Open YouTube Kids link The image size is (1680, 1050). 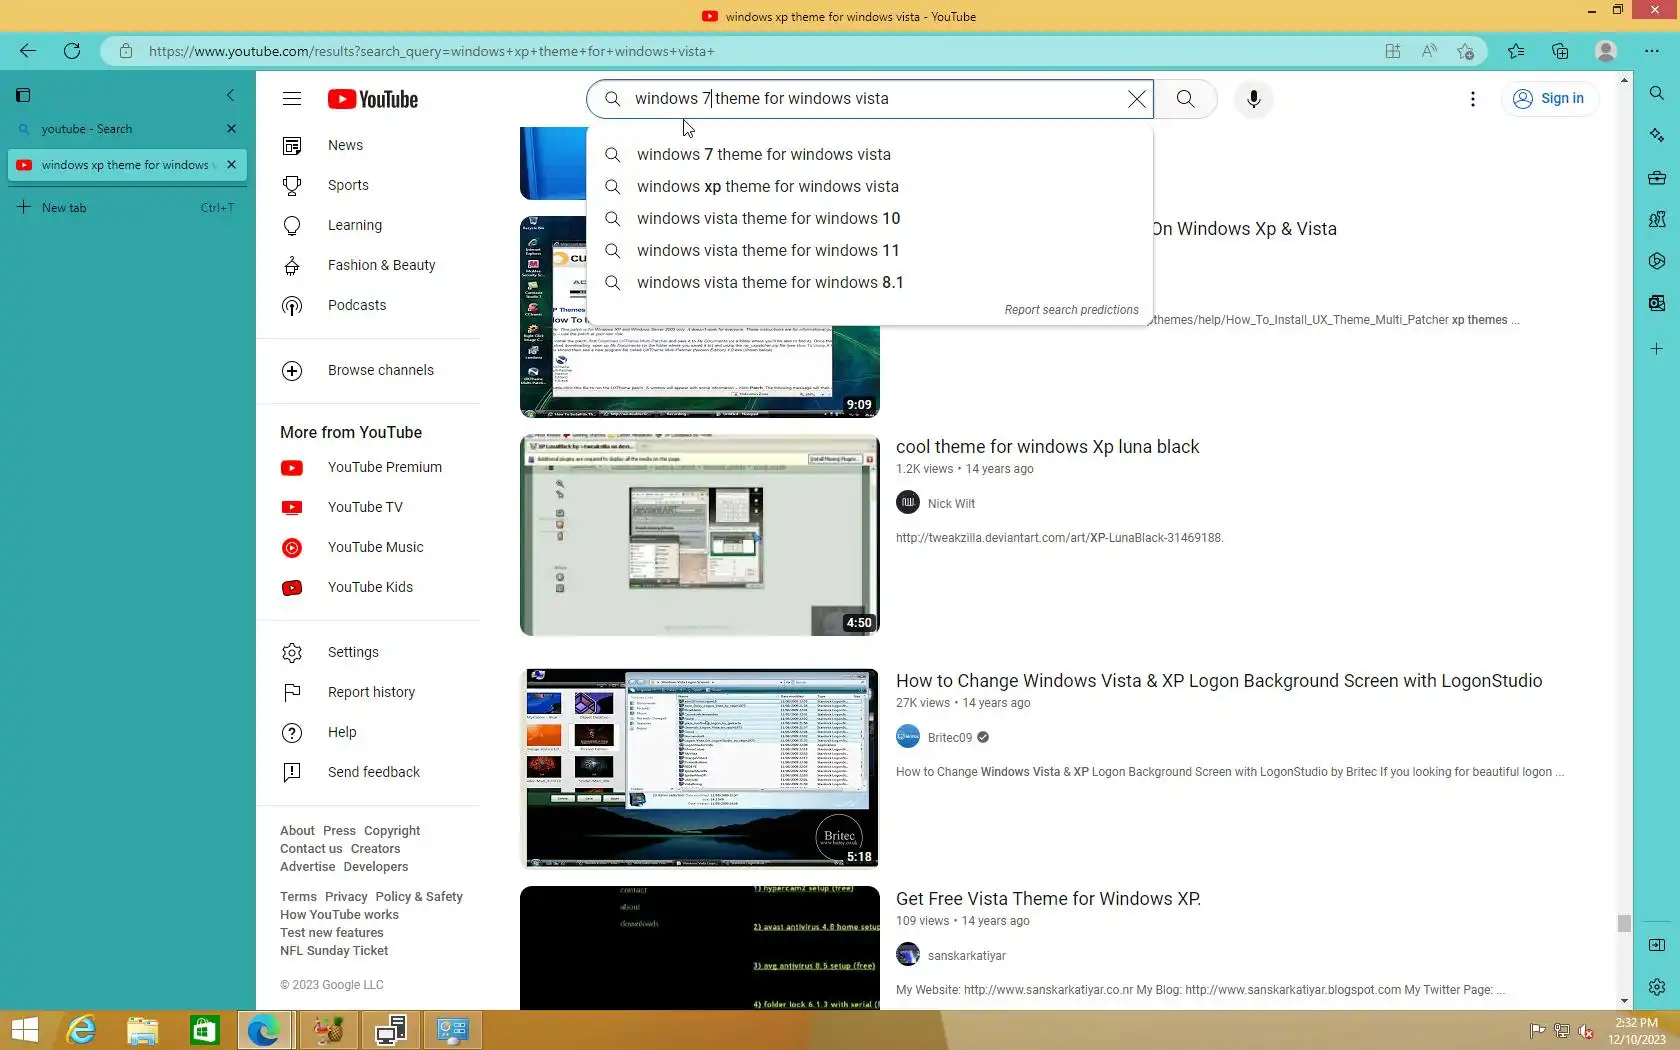click(368, 588)
